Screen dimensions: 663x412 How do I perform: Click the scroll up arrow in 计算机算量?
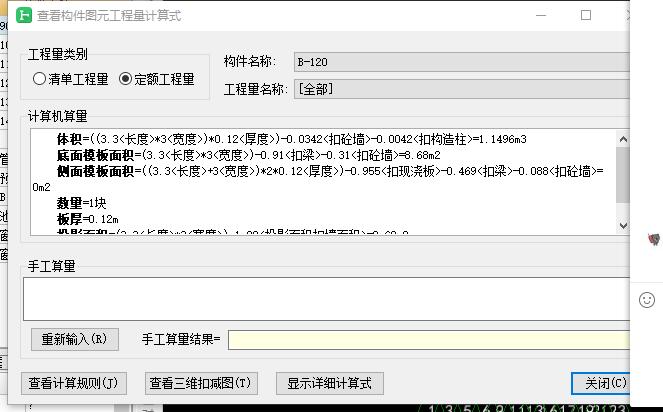click(623, 139)
